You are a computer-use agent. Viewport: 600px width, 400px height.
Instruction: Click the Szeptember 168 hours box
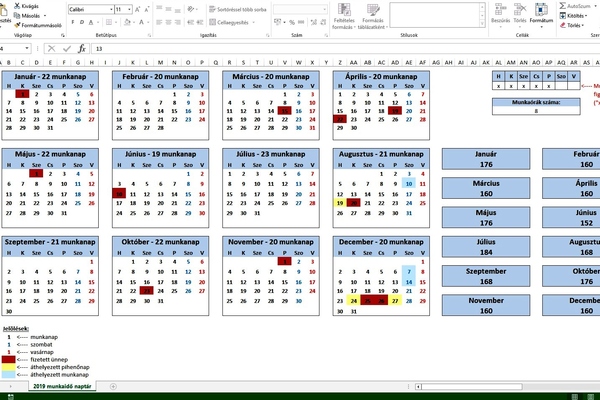click(486, 276)
